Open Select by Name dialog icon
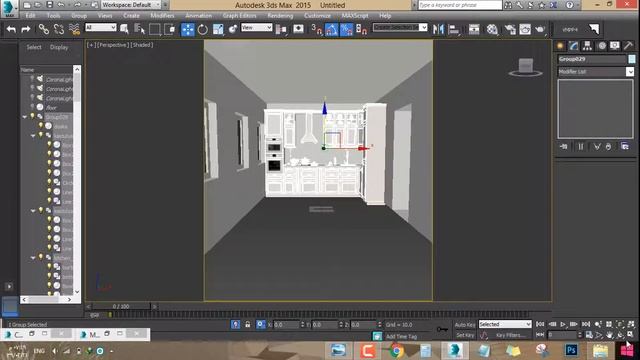The image size is (640, 360). [139, 29]
